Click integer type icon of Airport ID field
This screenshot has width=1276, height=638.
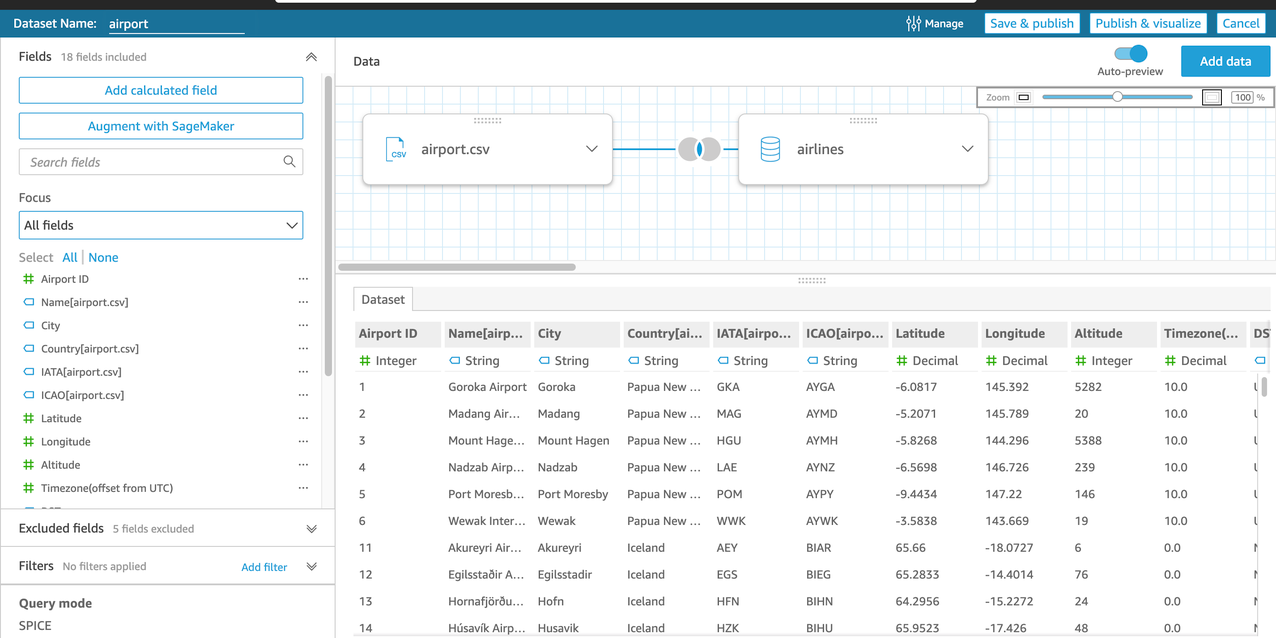[28, 279]
